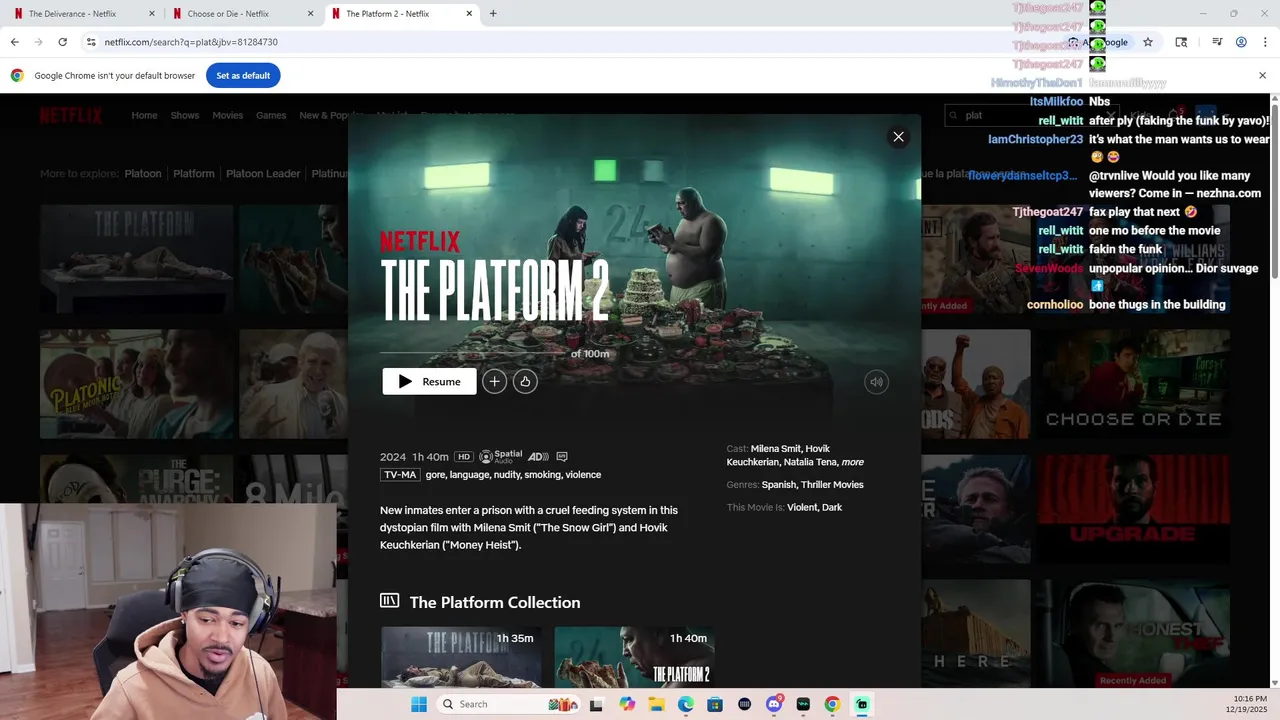The height and width of the screenshot is (720, 1280).
Task: Open The Platform 2 collection thumbnail
Action: [x=634, y=657]
